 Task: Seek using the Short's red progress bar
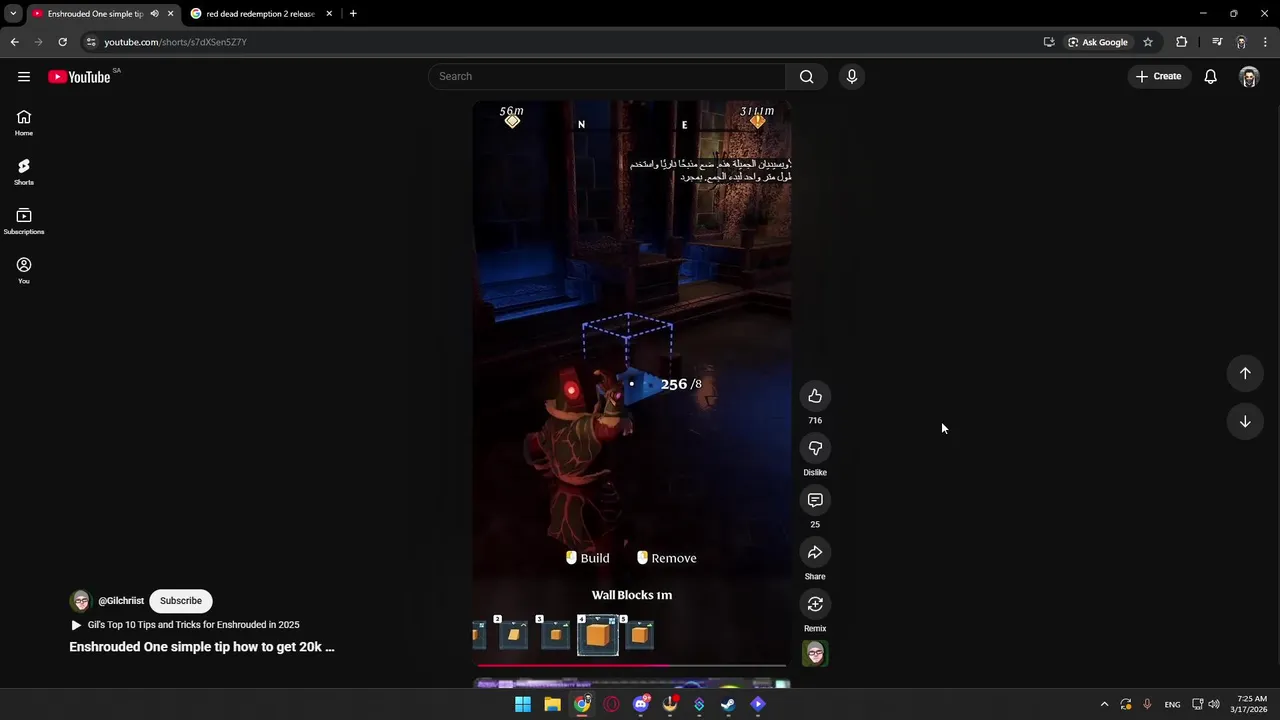[632, 665]
